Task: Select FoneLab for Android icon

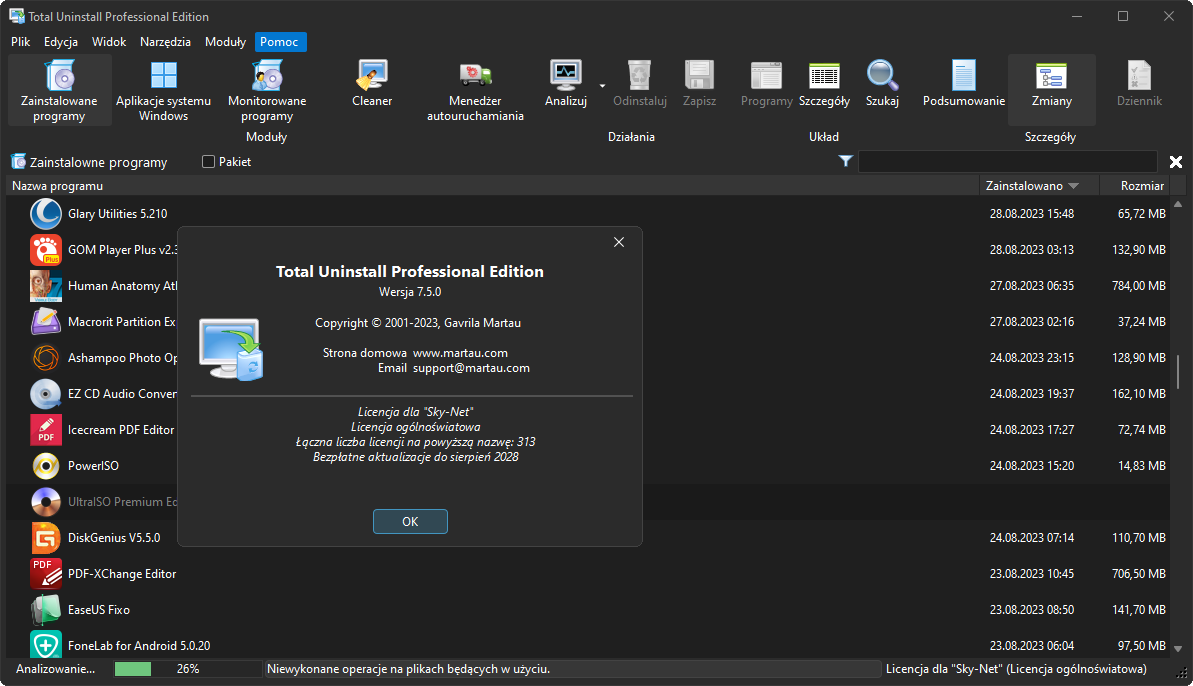Action: [x=46, y=645]
